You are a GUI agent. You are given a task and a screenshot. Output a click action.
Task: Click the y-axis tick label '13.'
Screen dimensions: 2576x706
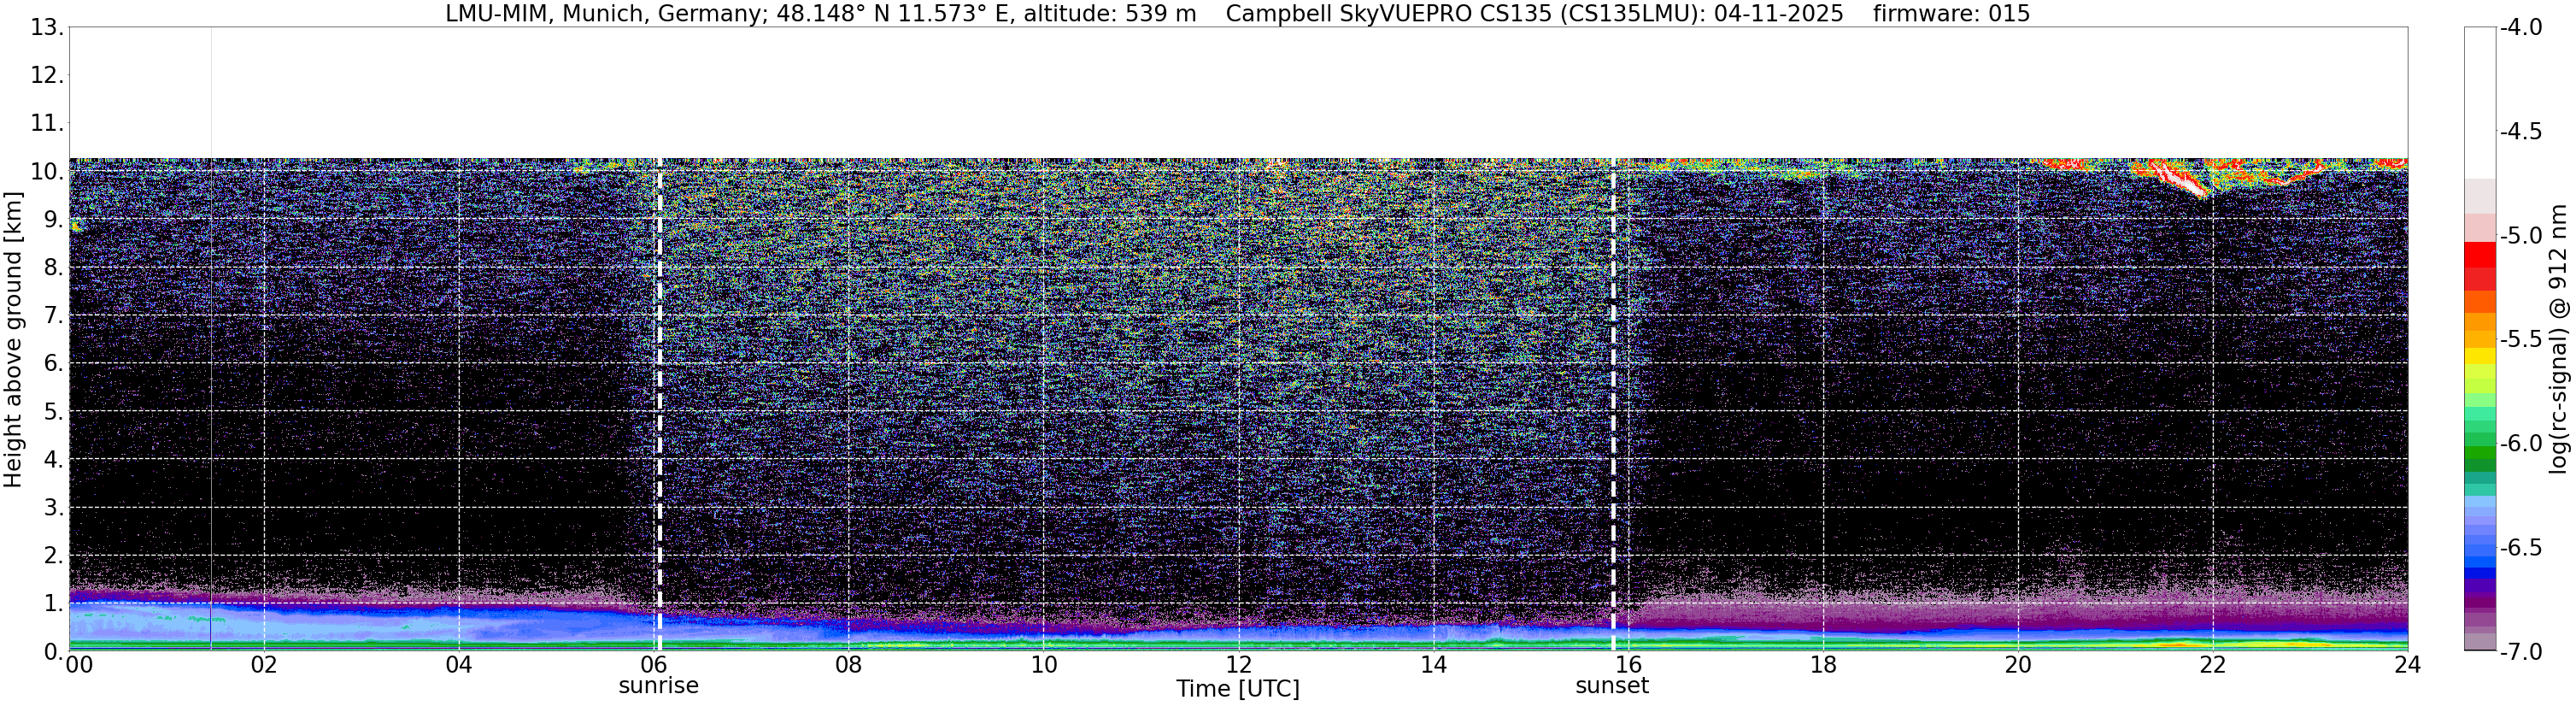pos(46,27)
